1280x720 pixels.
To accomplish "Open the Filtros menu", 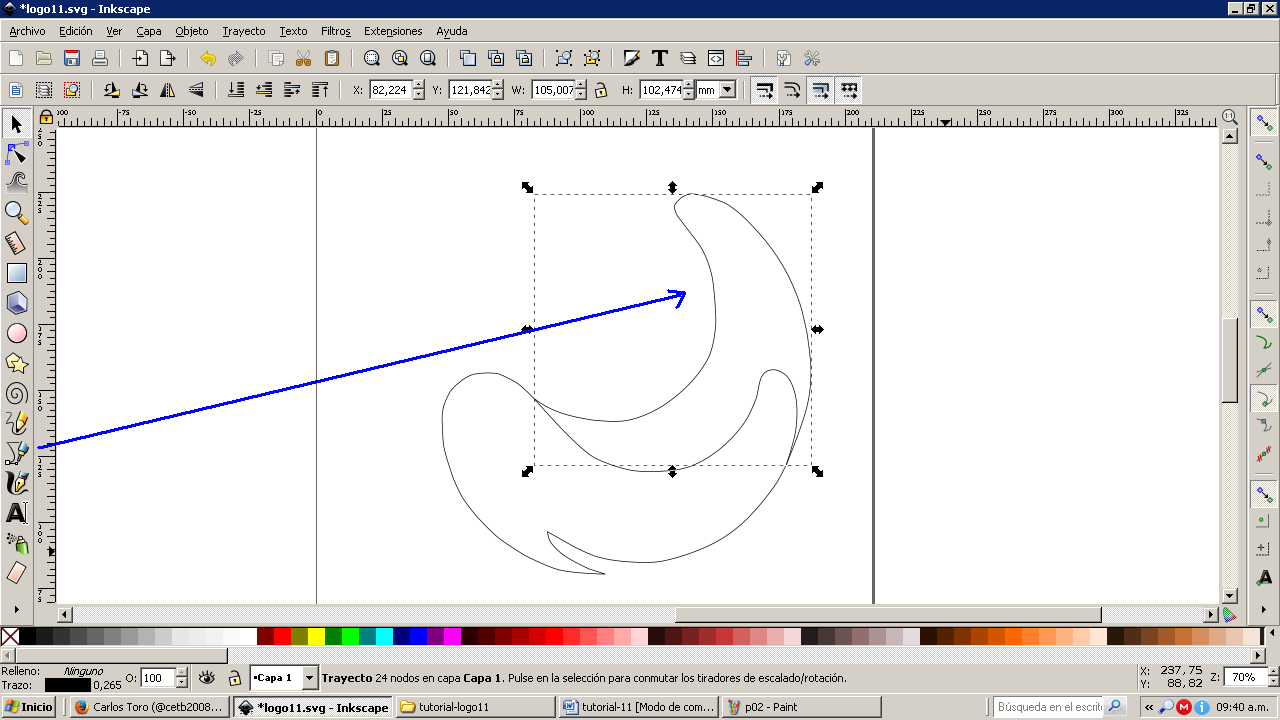I will click(x=336, y=31).
